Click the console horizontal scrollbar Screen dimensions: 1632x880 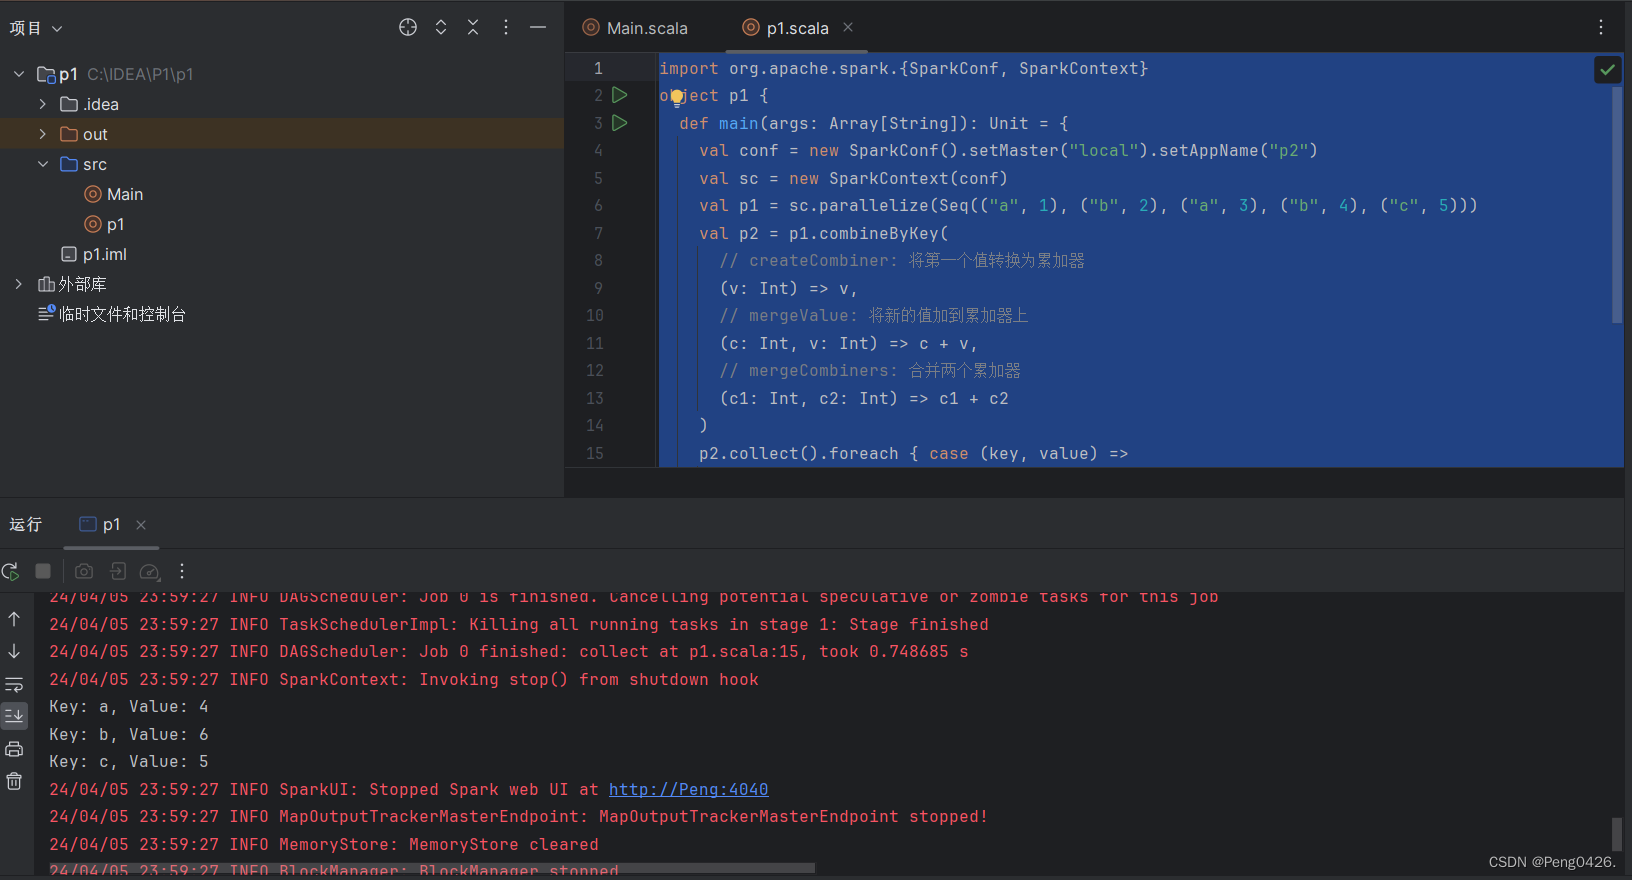pyautogui.click(x=432, y=868)
